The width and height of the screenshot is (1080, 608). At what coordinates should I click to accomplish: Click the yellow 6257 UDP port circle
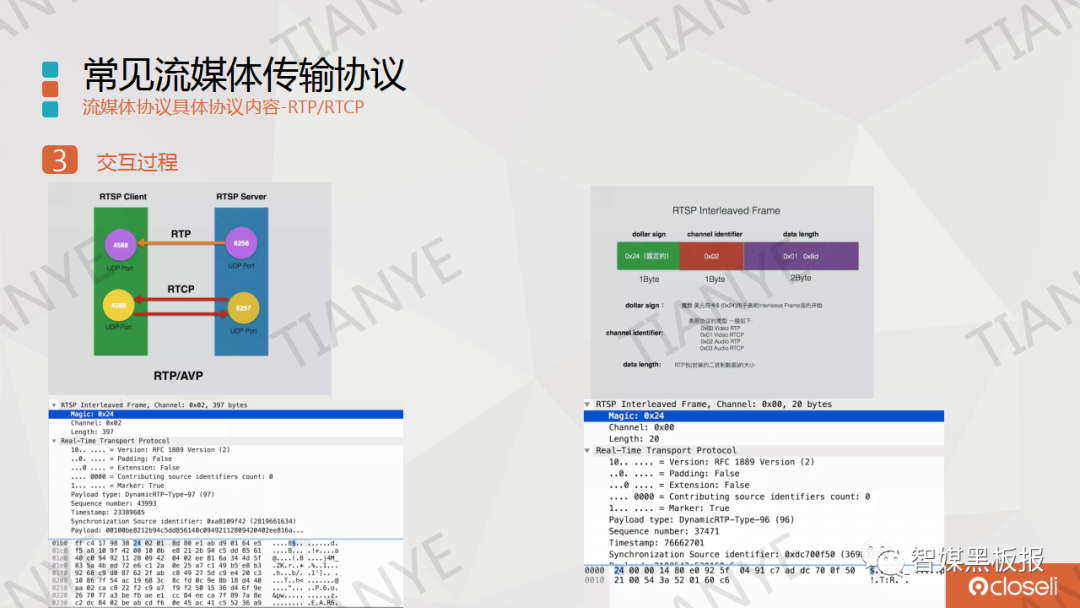pyautogui.click(x=243, y=308)
